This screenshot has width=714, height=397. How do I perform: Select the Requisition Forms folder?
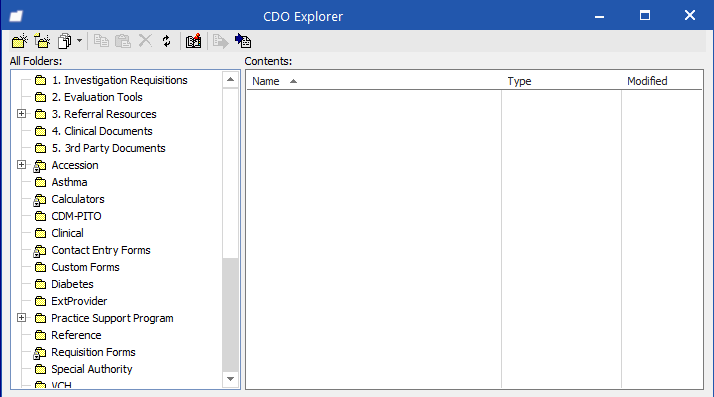pos(93,352)
